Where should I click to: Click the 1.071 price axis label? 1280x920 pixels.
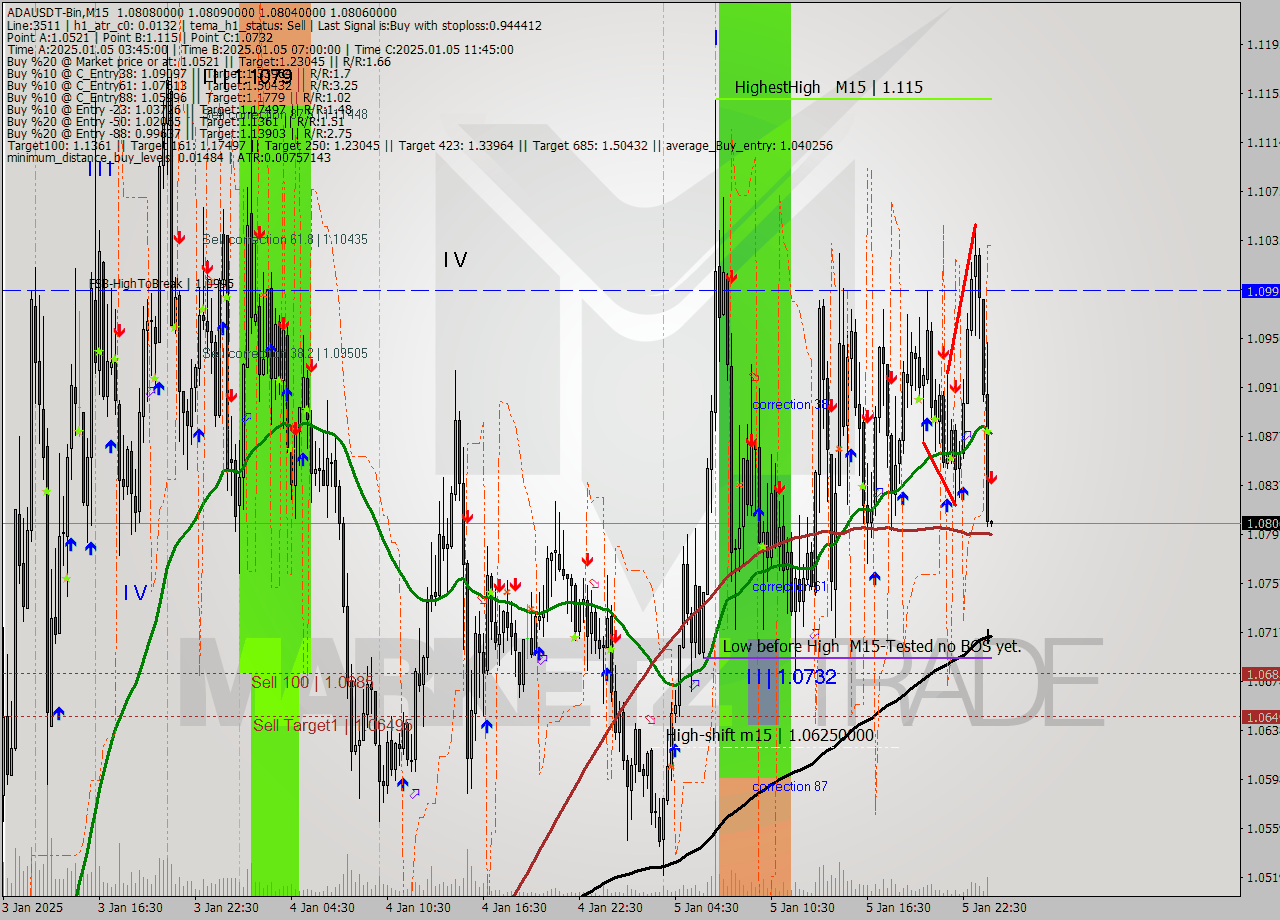(1262, 633)
